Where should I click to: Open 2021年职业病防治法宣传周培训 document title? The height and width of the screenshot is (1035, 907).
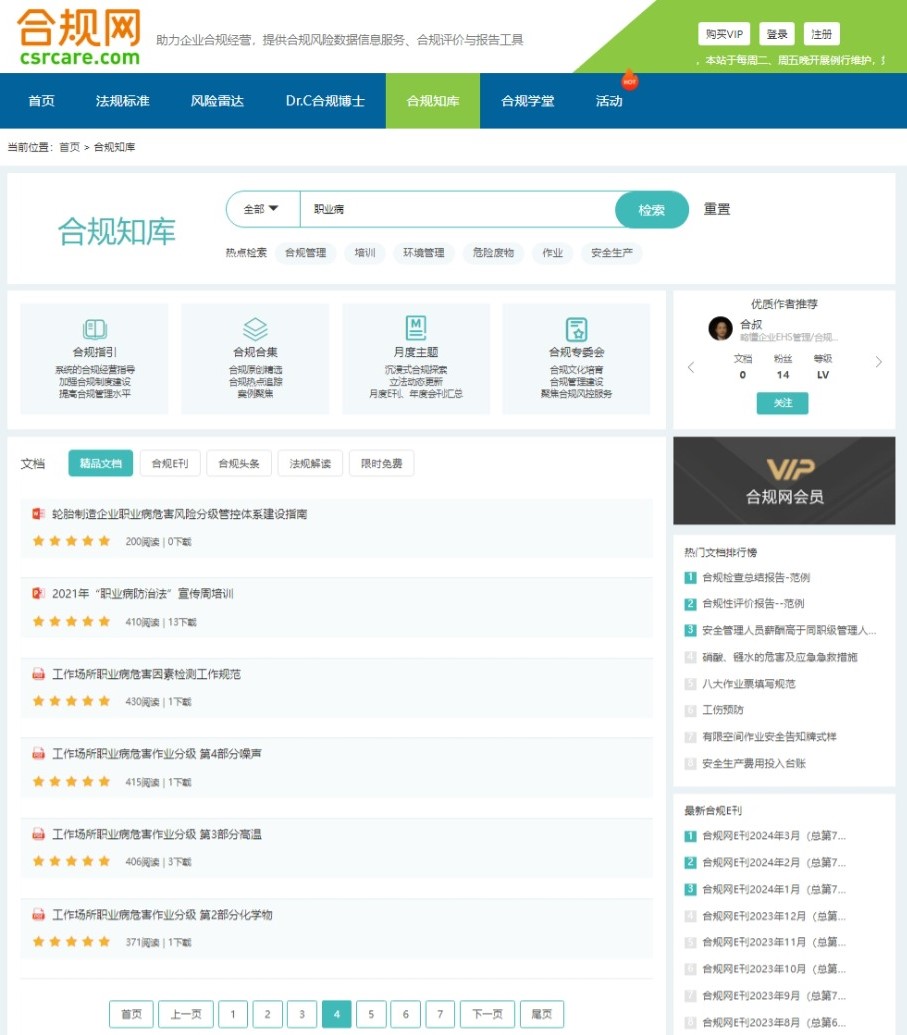143,593
